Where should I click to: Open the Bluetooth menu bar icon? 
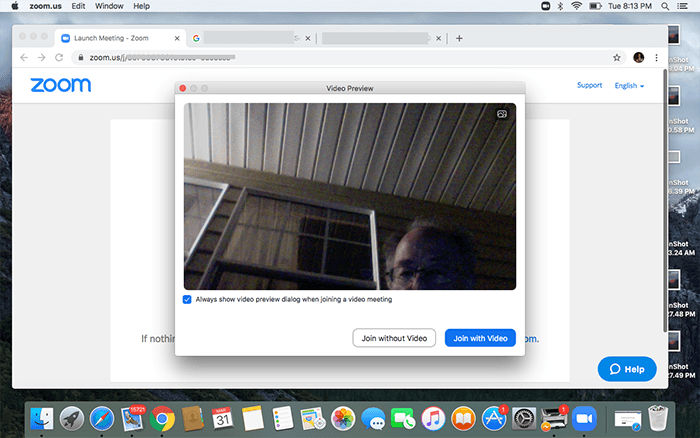(560, 6)
